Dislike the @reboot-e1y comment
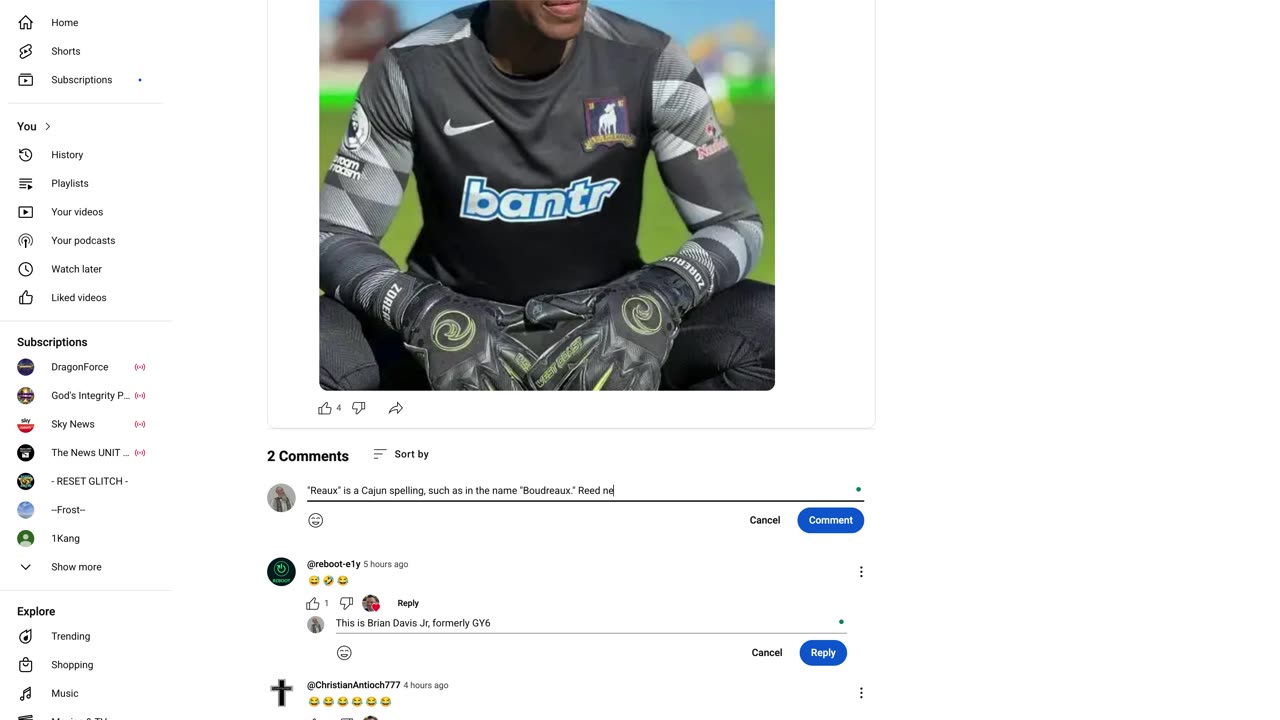Viewport: 1280px width, 720px height. 346,603
